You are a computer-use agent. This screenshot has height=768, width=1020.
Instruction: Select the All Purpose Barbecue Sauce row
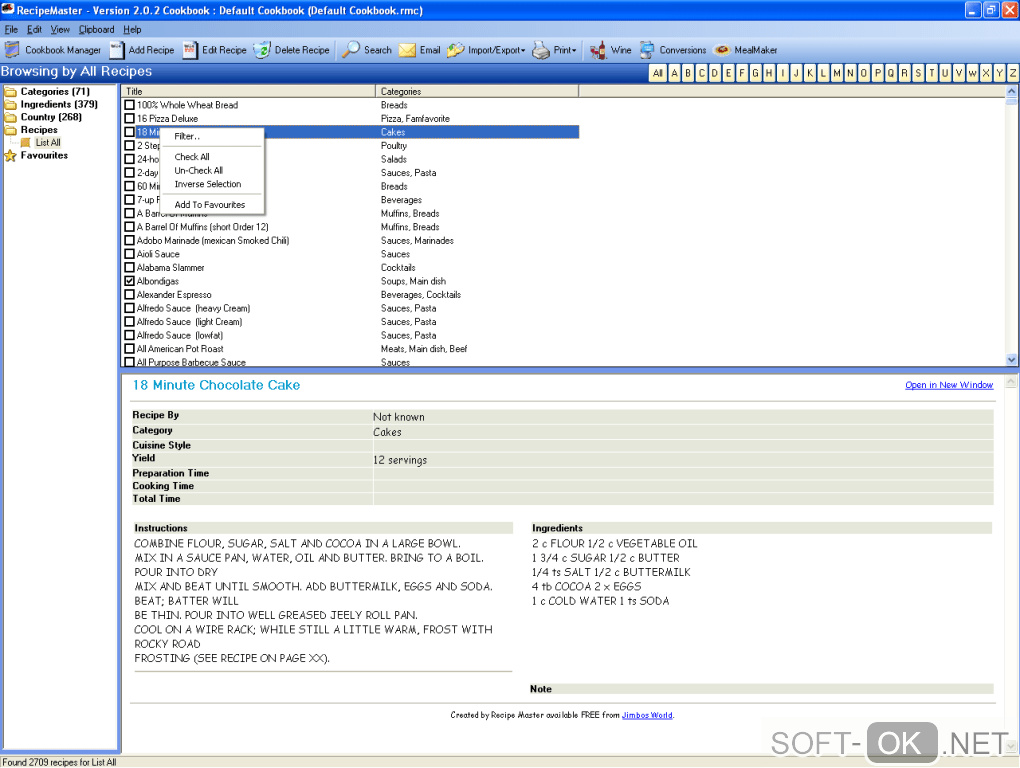(351, 362)
